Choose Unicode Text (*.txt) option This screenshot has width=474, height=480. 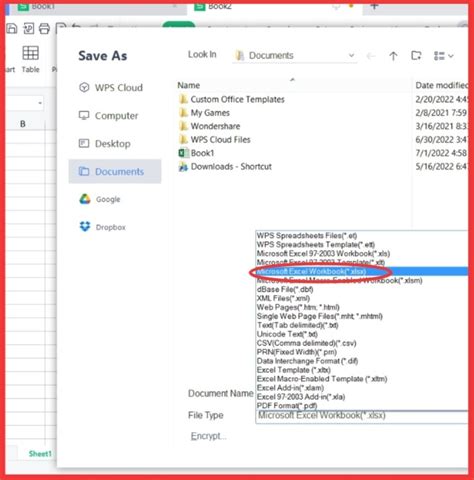pyautogui.click(x=362, y=334)
